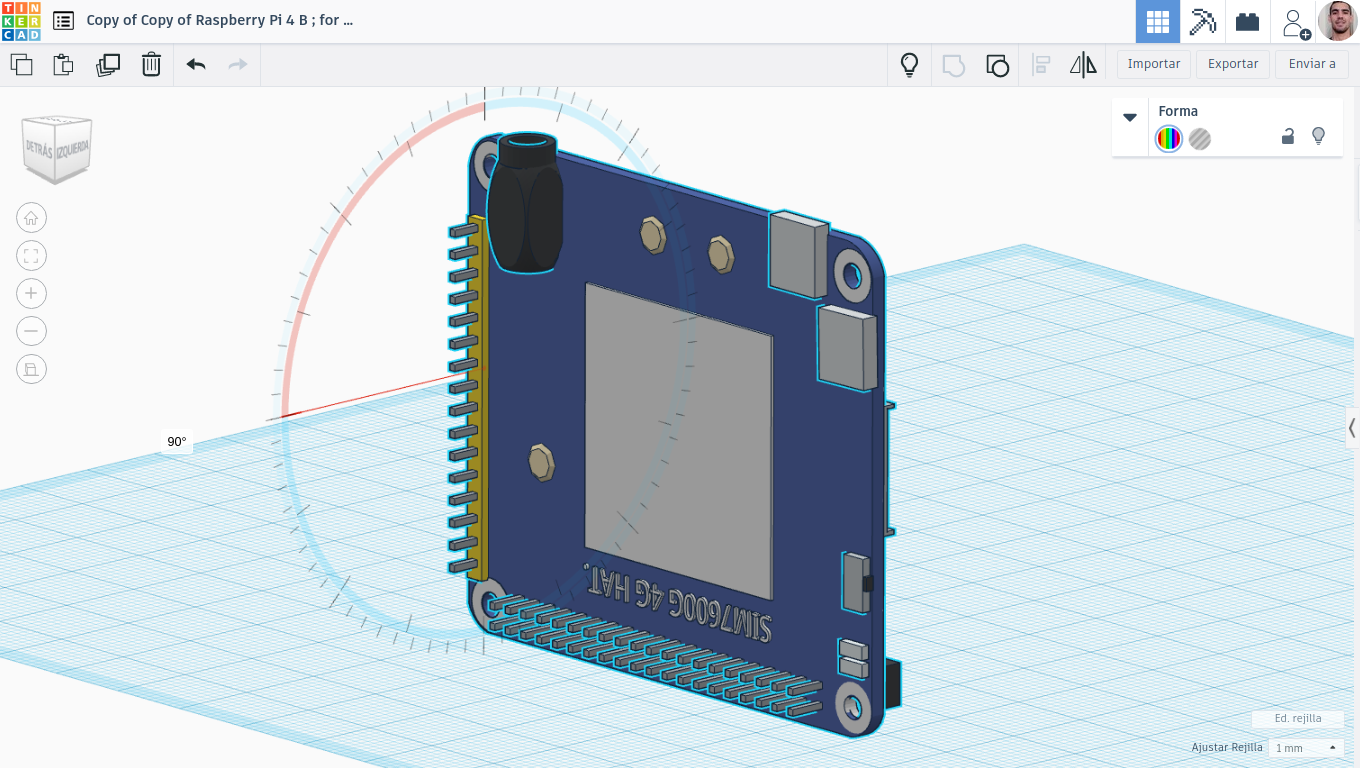Click the Exportar button
The height and width of the screenshot is (768, 1360).
pos(1233,64)
